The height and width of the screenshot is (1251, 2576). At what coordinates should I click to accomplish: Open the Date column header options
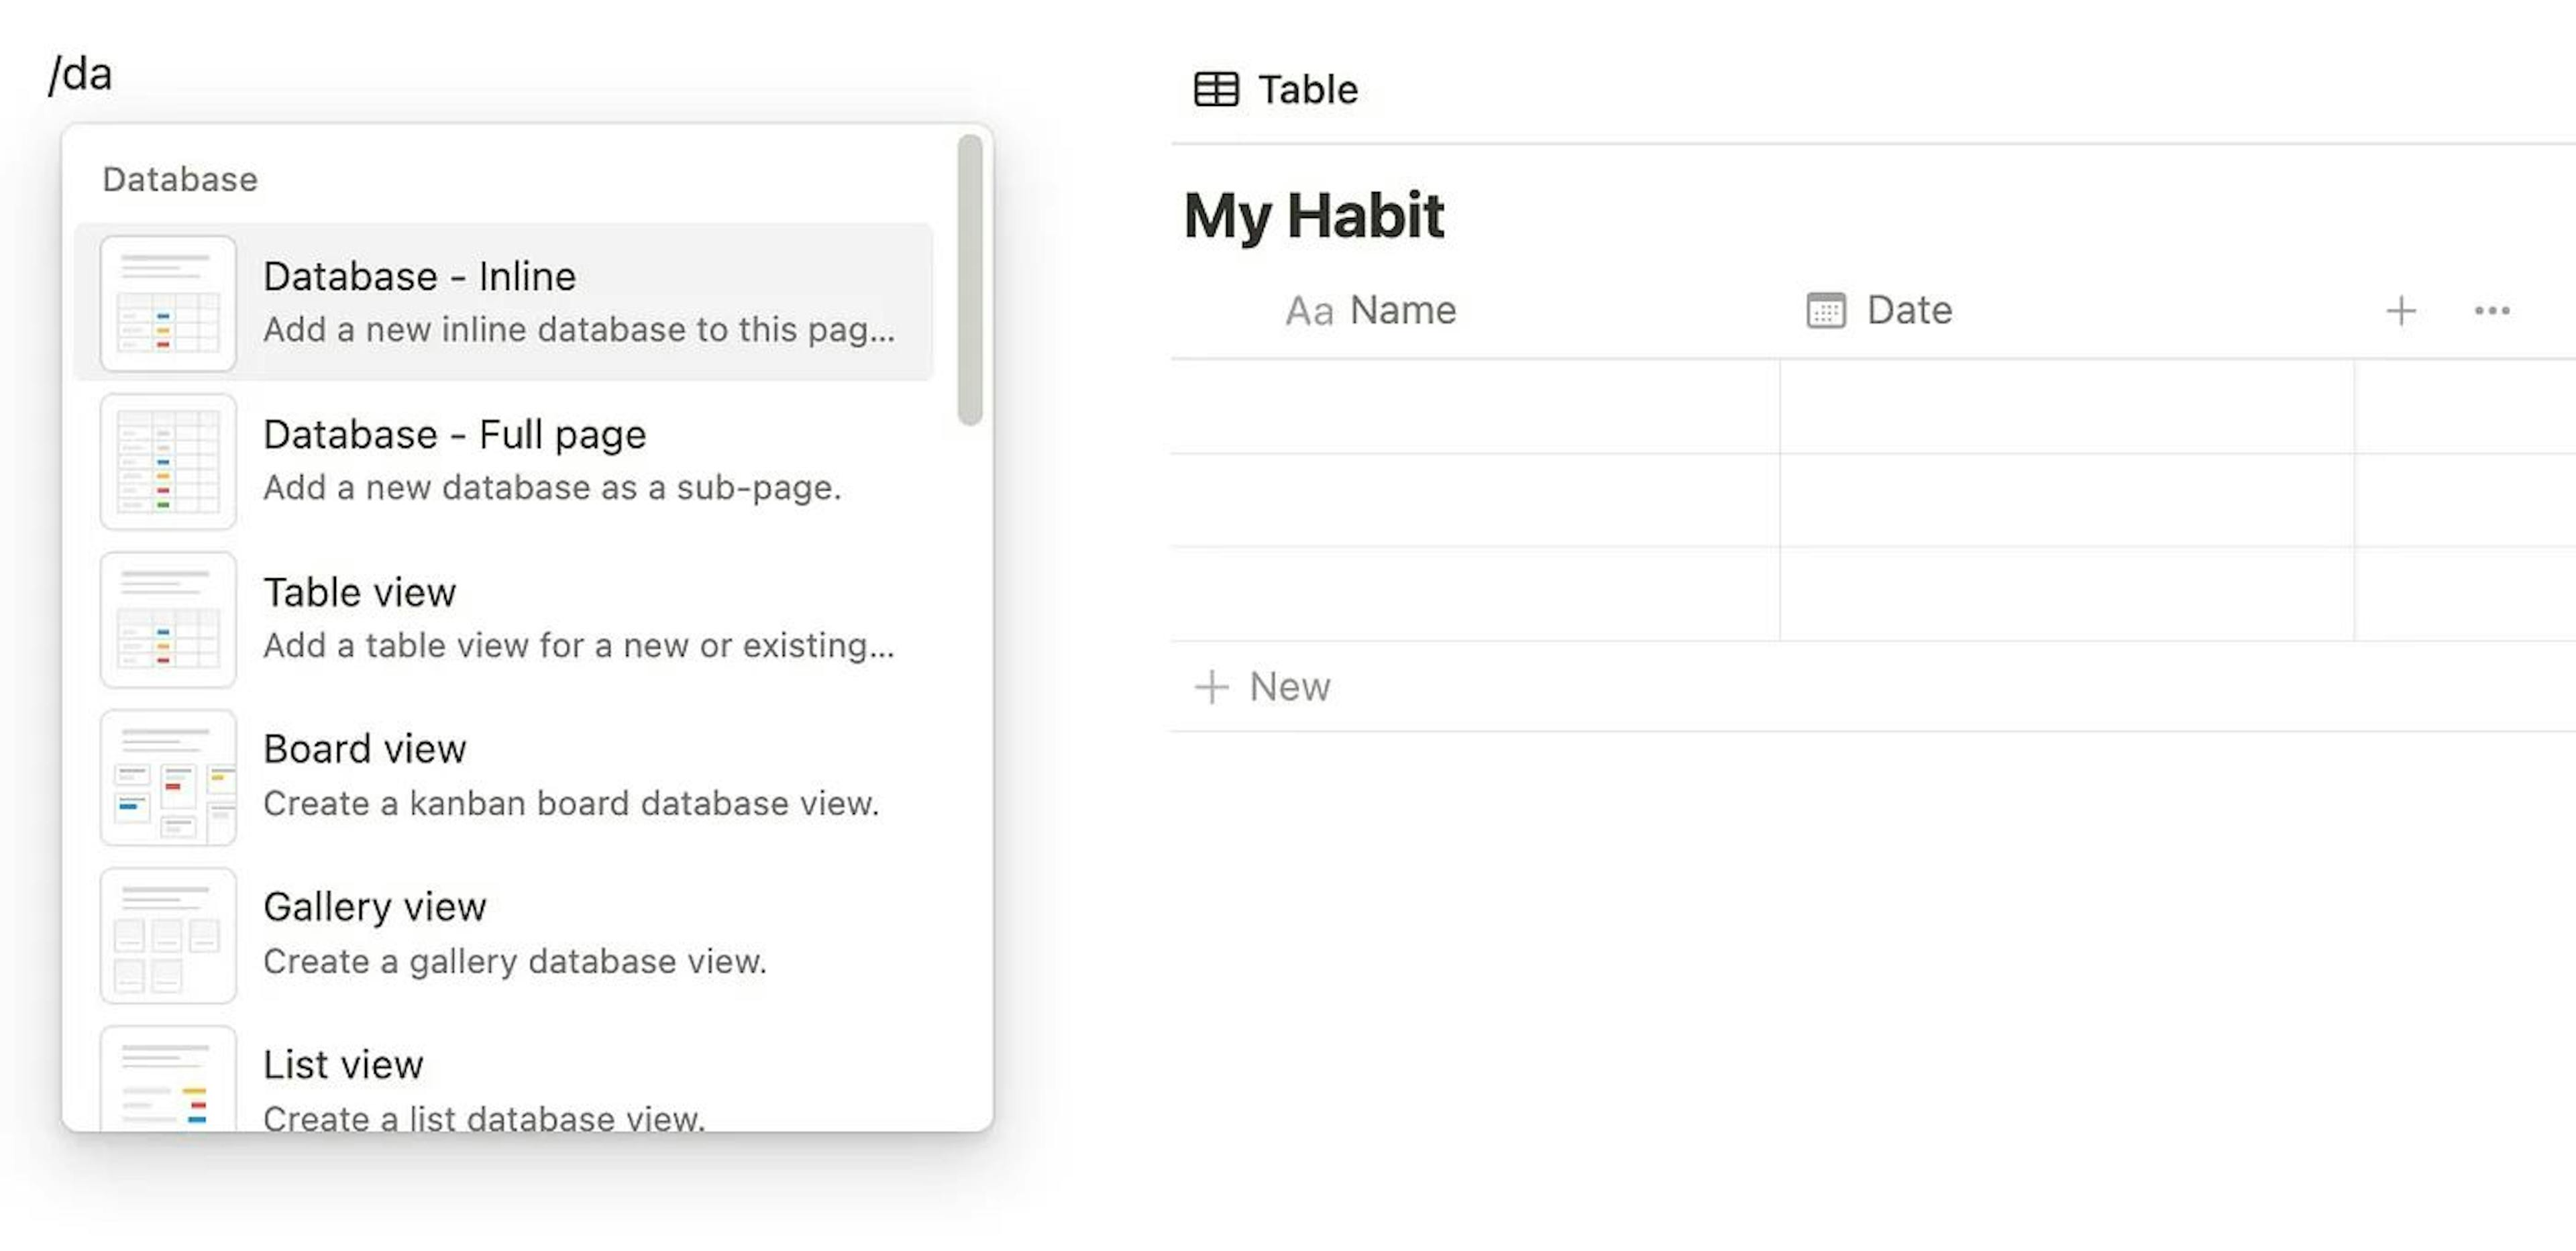1908,311
